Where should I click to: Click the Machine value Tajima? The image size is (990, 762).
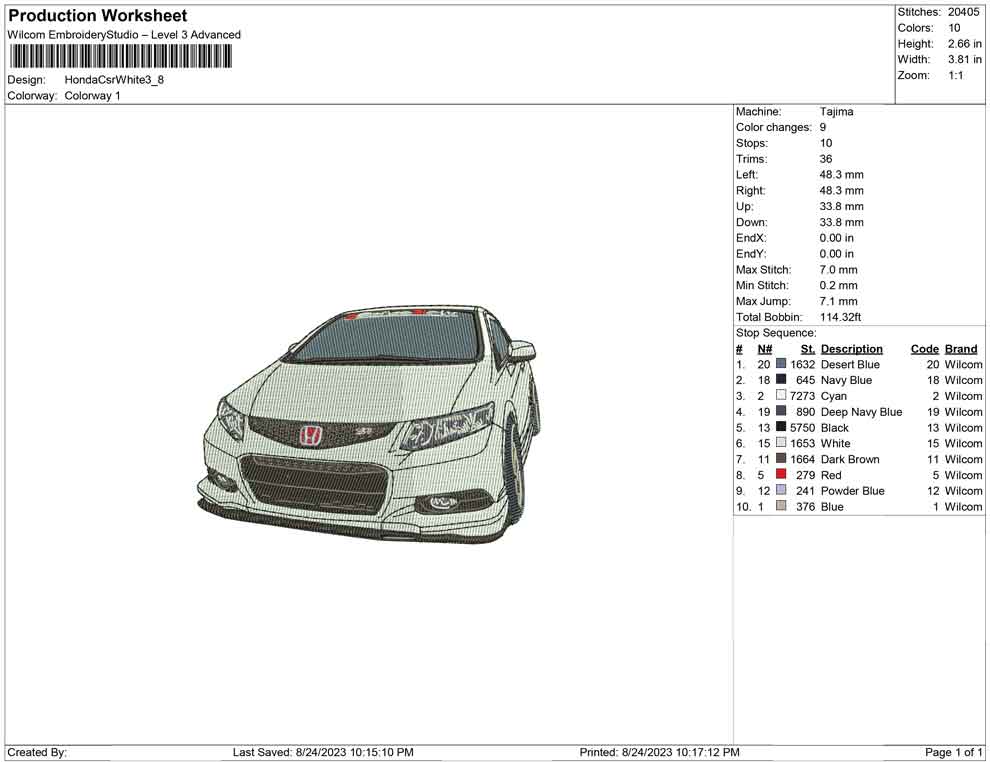837,112
